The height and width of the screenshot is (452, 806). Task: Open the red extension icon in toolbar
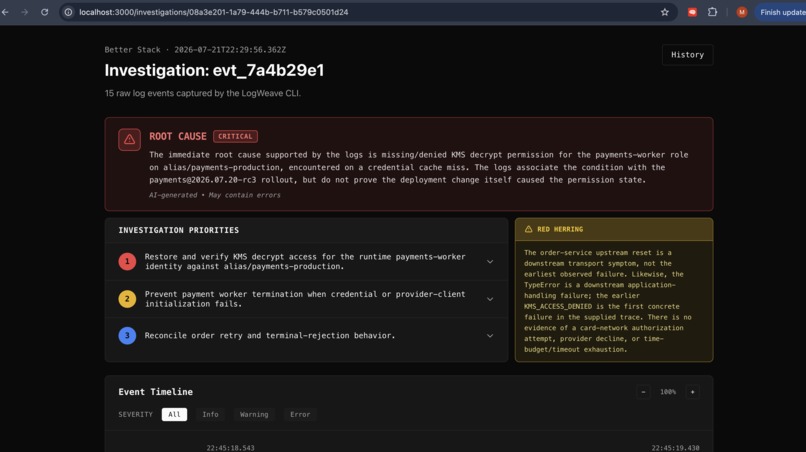pos(692,12)
